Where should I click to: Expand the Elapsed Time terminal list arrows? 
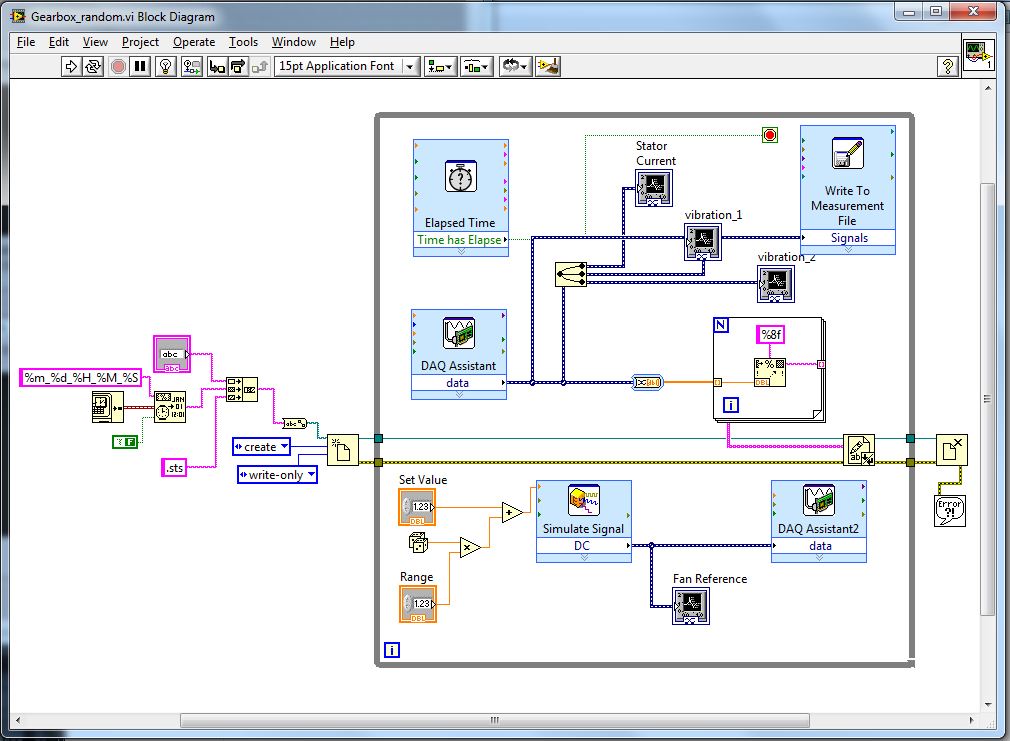pyautogui.click(x=461, y=252)
